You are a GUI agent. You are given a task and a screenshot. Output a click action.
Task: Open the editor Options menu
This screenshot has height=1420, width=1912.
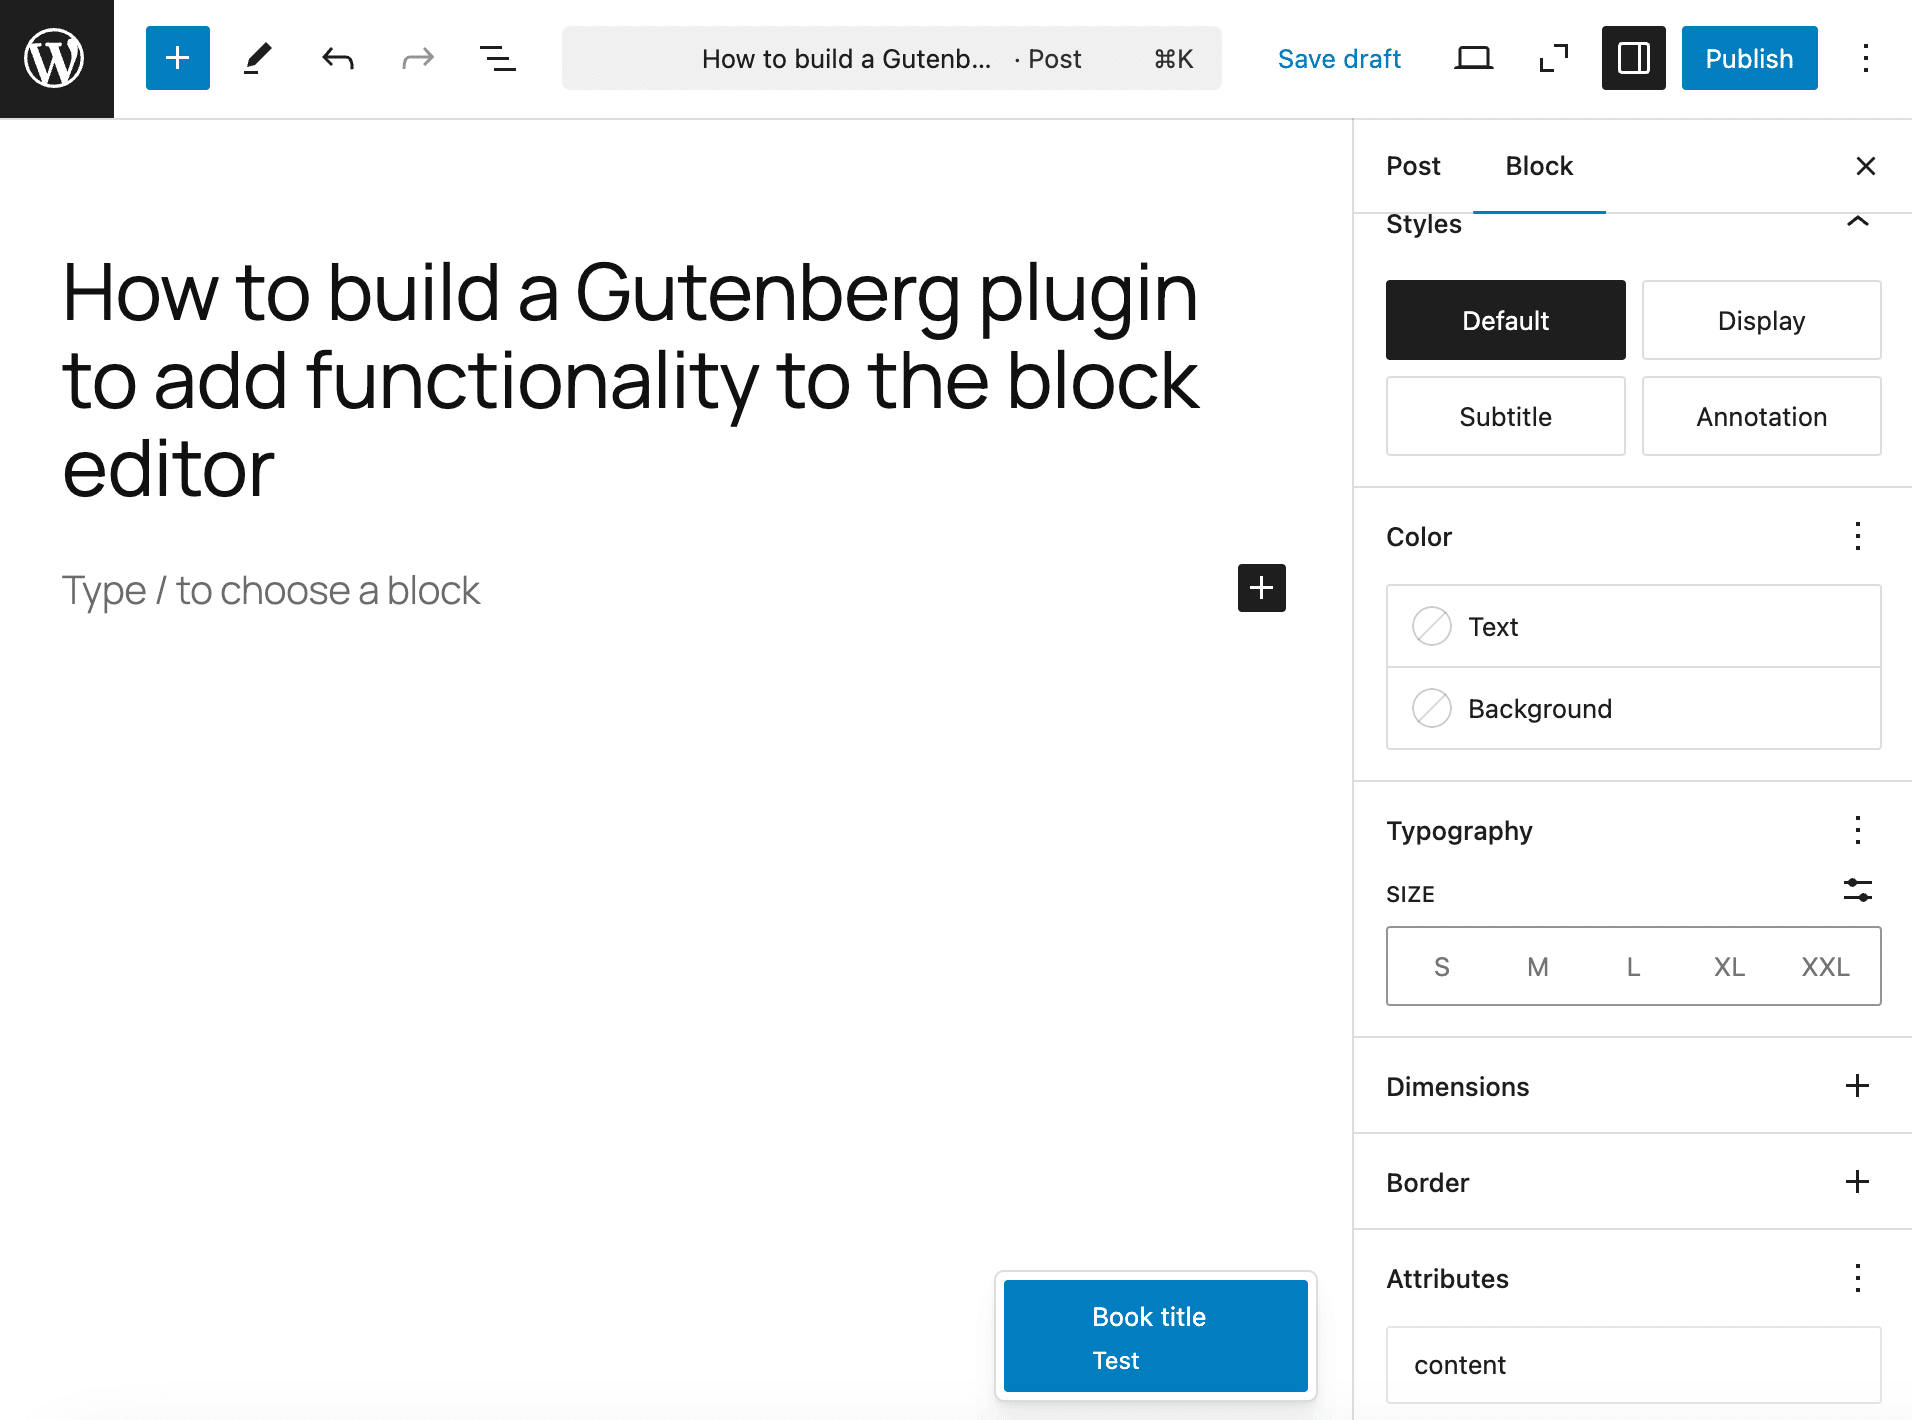point(1865,58)
